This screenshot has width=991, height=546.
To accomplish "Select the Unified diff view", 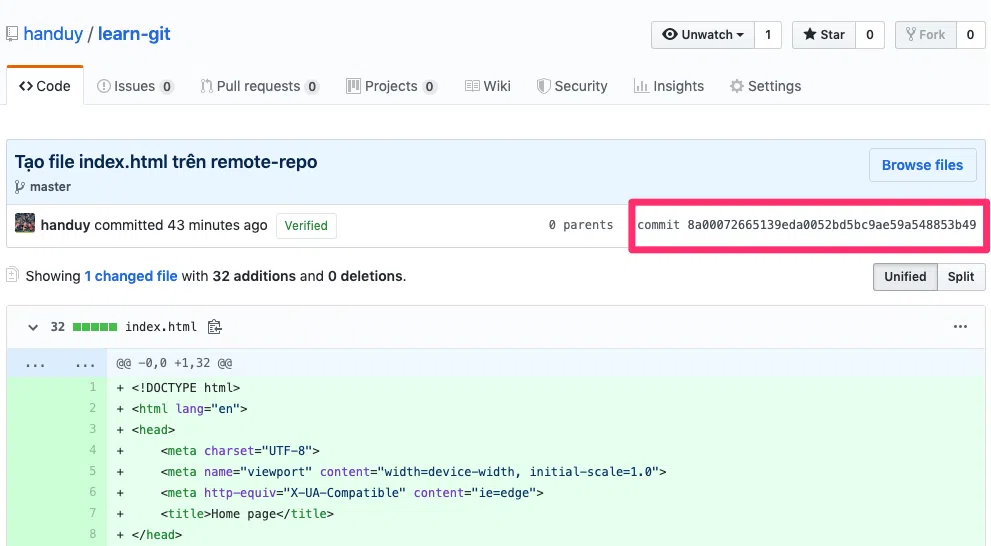I will [905, 277].
